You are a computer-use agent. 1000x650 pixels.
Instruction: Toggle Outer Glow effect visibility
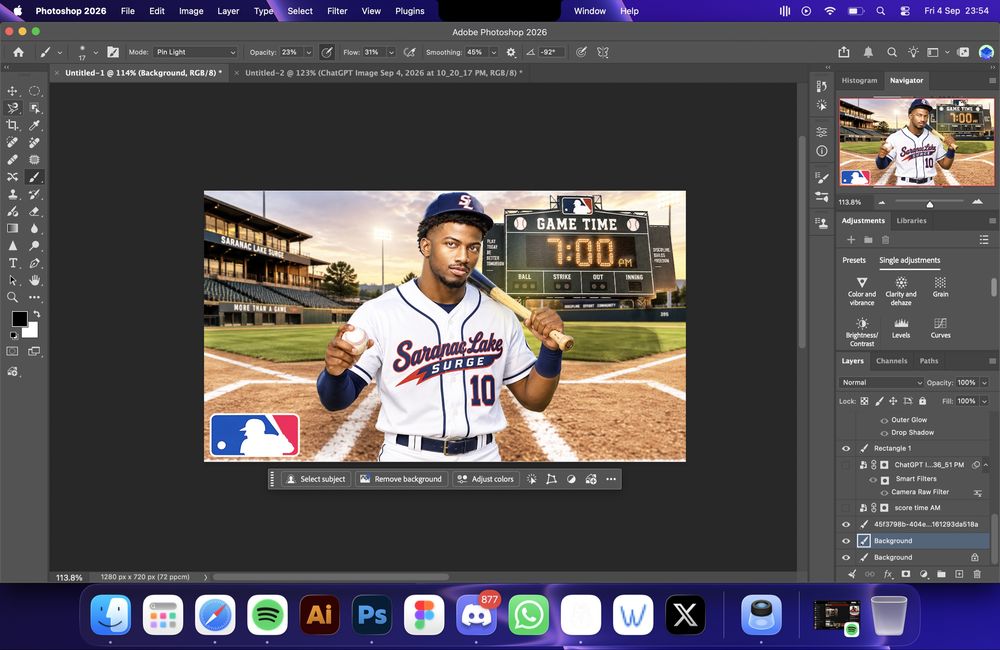coord(884,420)
